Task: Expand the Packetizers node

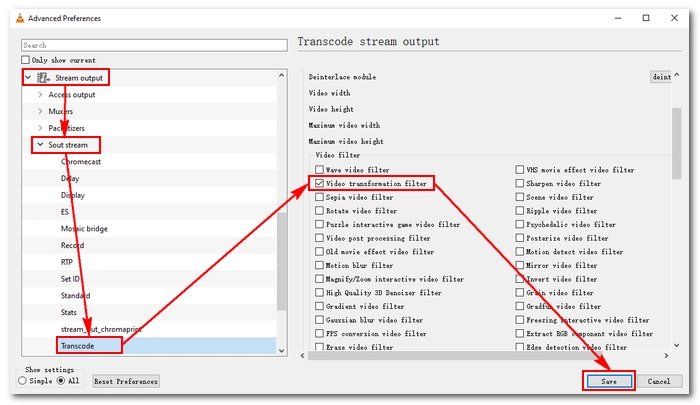Action: coord(40,128)
